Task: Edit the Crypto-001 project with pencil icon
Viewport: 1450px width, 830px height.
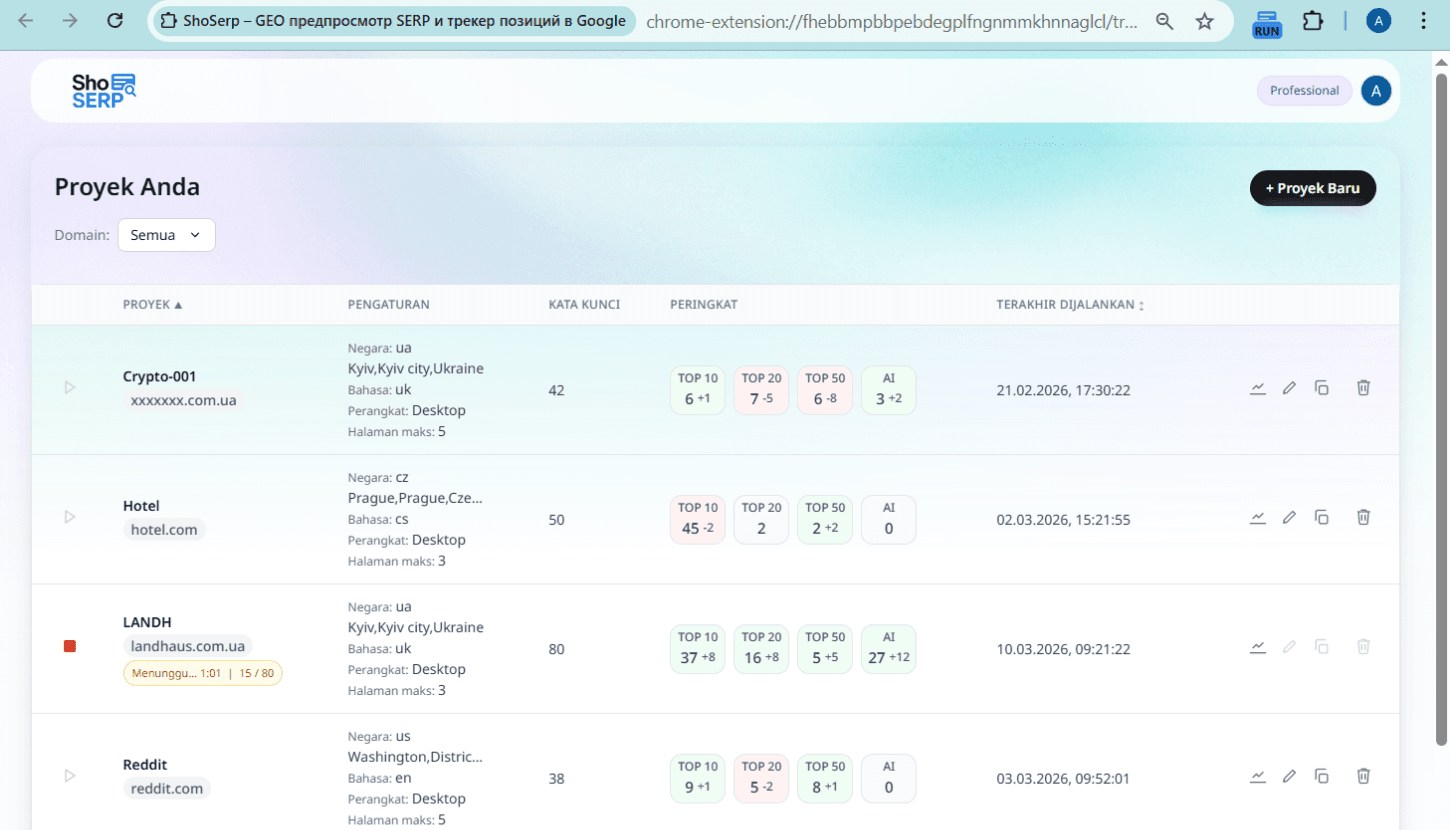Action: tap(1289, 388)
